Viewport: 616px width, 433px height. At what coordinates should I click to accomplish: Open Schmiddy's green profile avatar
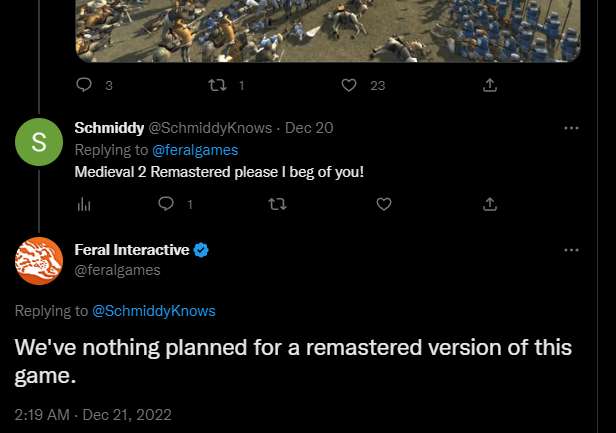point(39,143)
